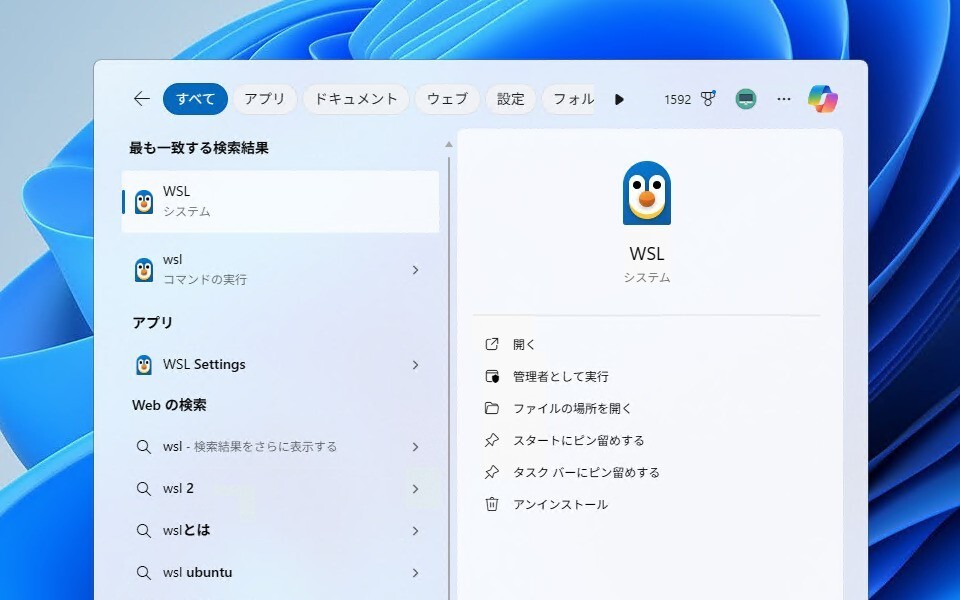Go back with the left arrow icon
Image resolution: width=960 pixels, height=600 pixels.
tap(141, 99)
